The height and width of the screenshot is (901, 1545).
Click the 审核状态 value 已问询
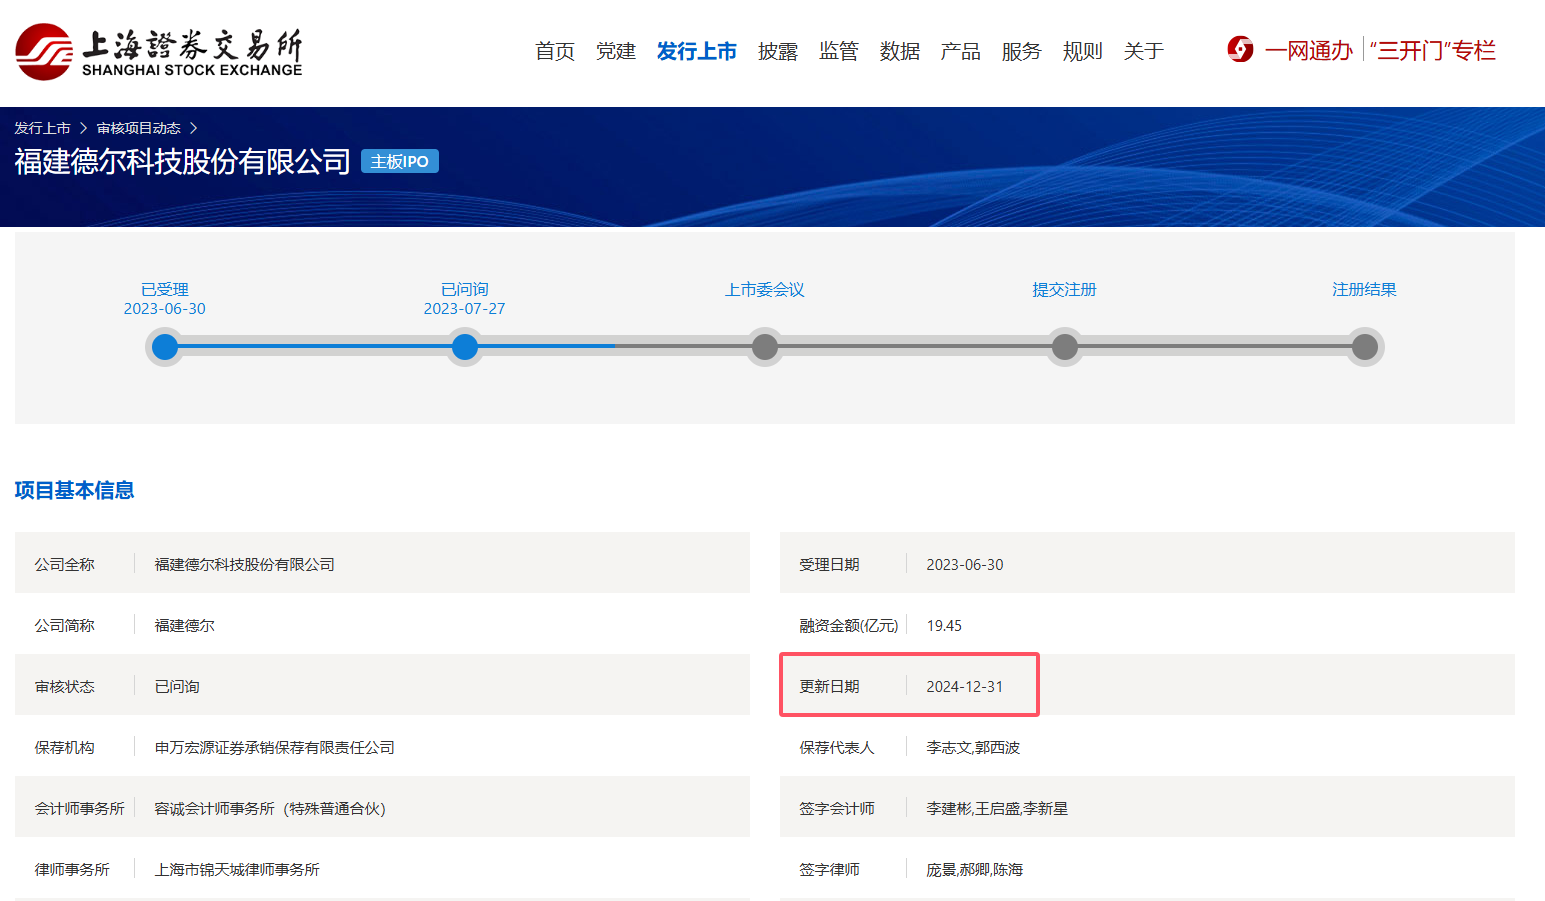click(177, 686)
